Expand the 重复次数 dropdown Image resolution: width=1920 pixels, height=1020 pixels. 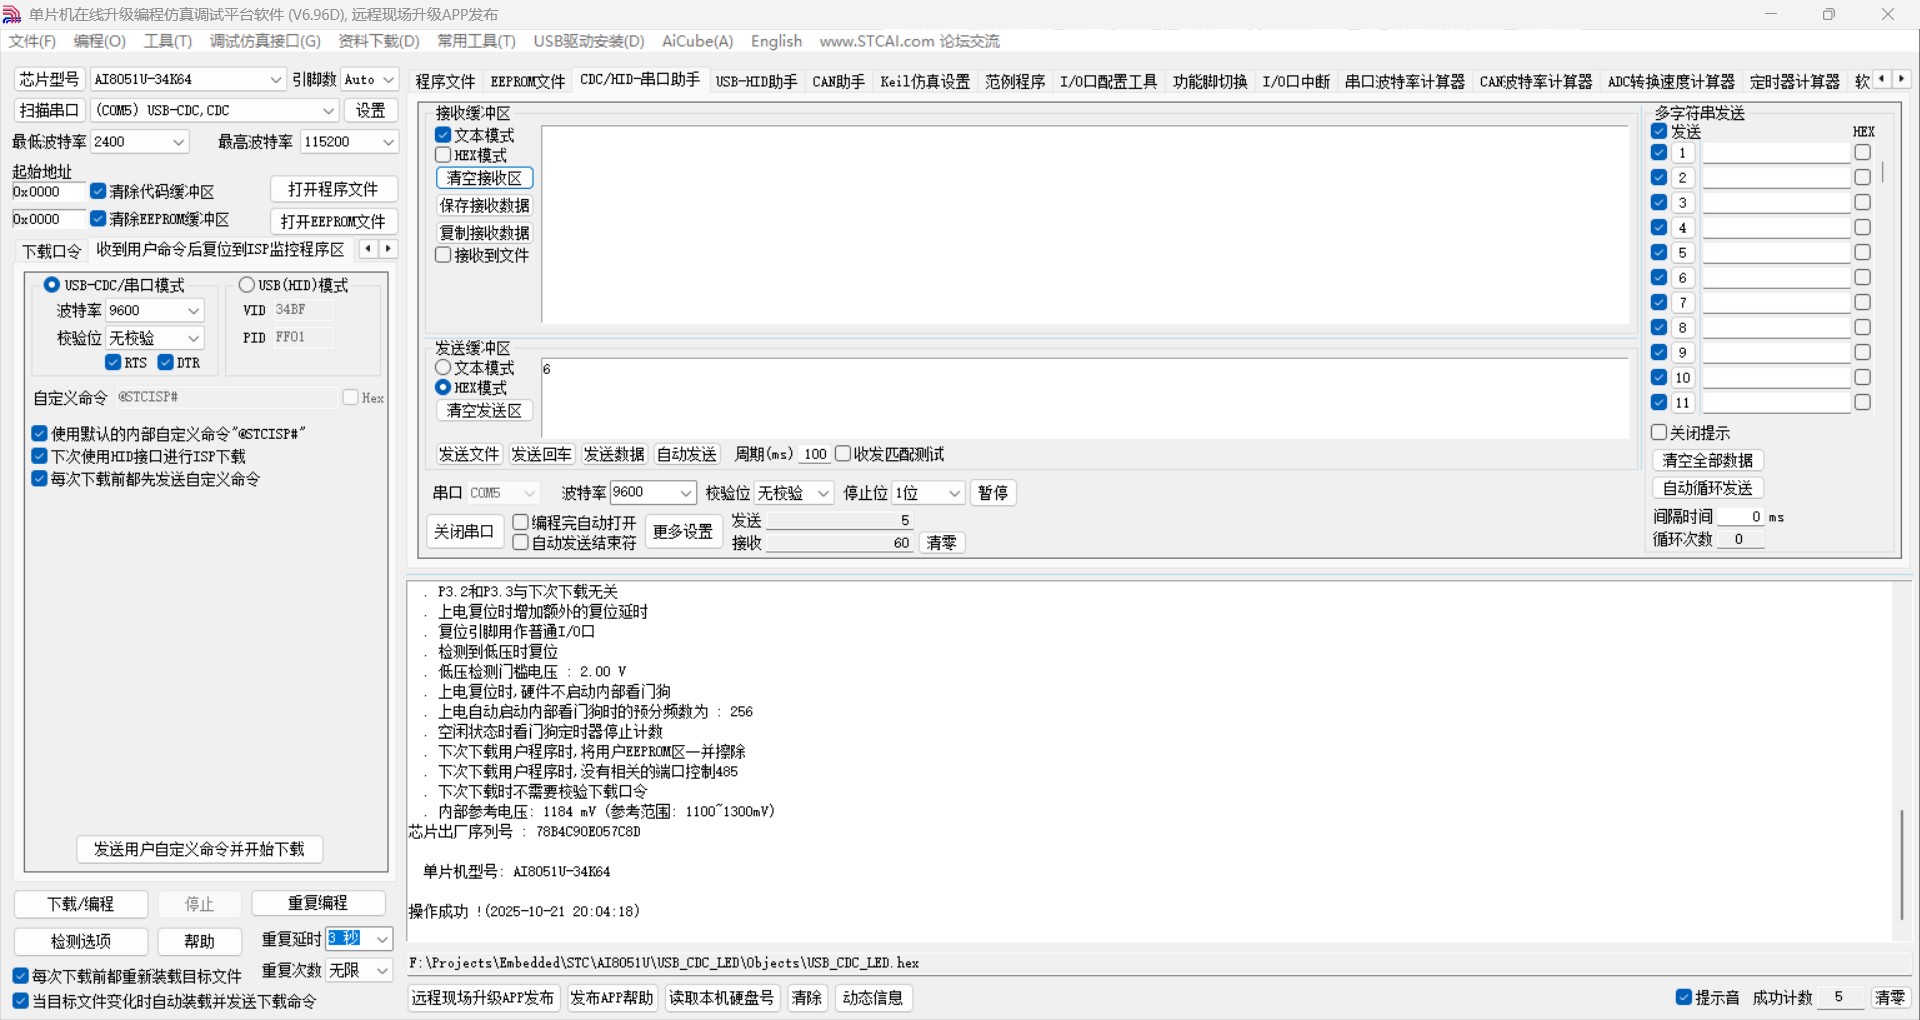click(x=382, y=970)
